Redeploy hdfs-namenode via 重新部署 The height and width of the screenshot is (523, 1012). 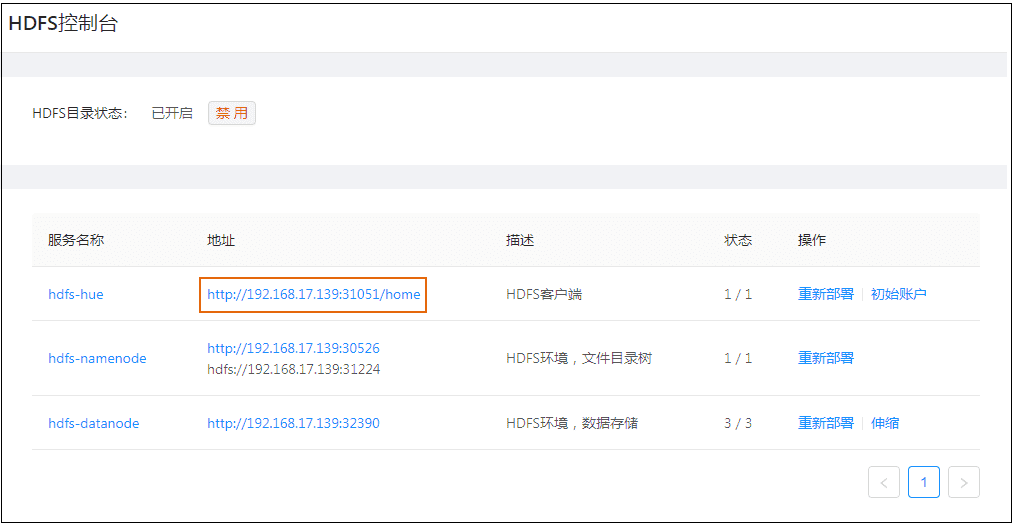click(825, 358)
